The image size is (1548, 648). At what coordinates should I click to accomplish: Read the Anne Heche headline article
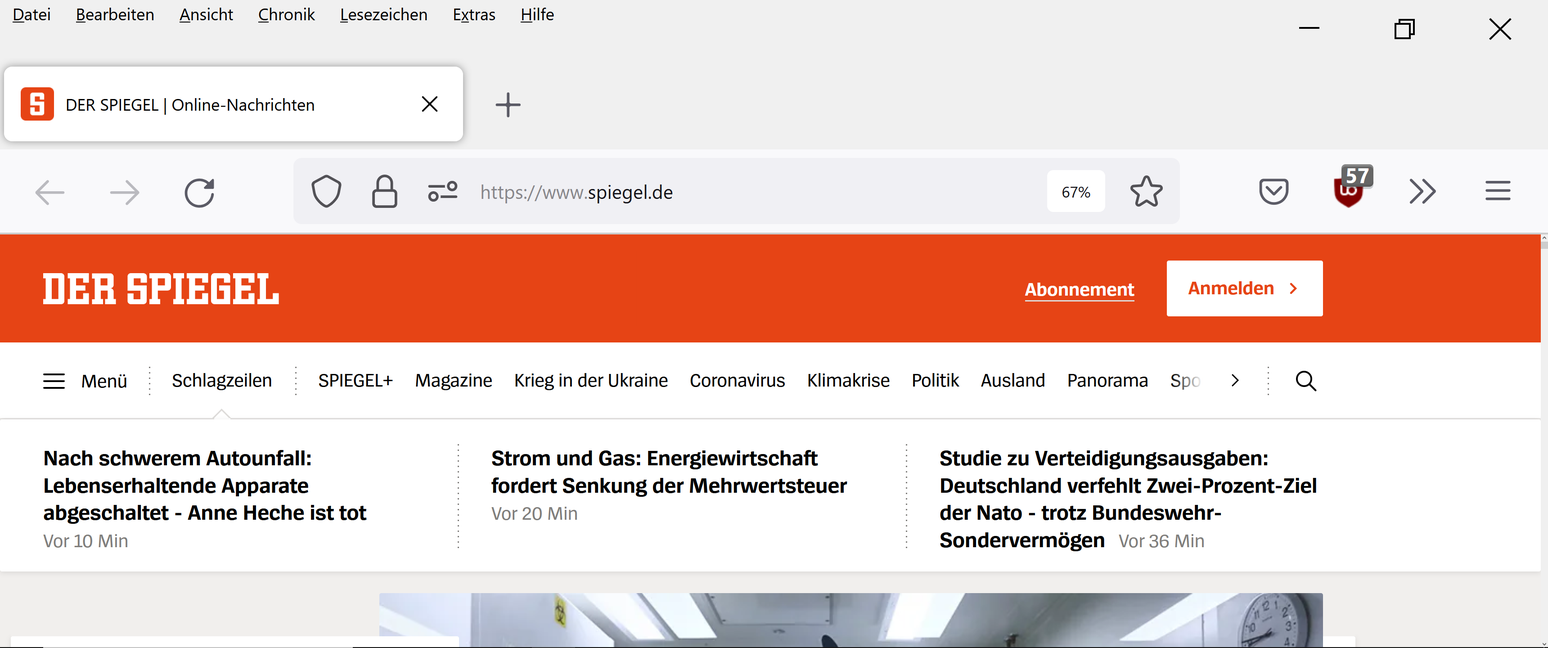tap(205, 486)
